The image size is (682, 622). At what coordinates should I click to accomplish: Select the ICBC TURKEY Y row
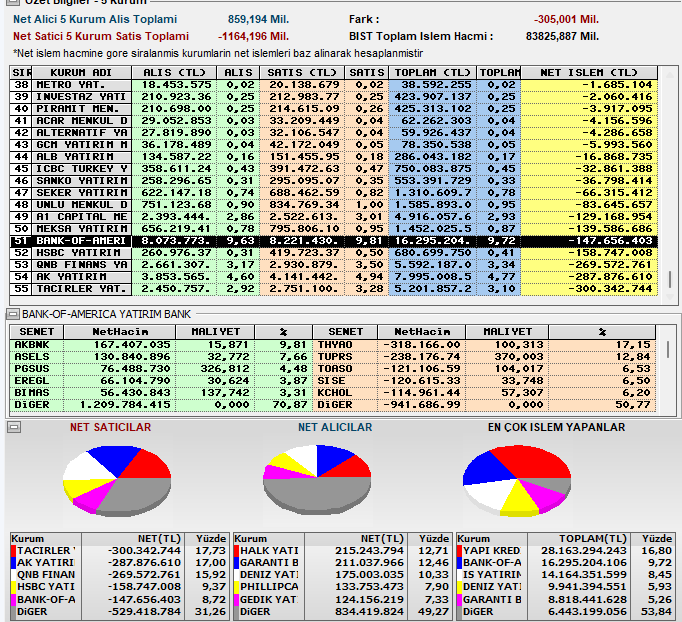334,169
